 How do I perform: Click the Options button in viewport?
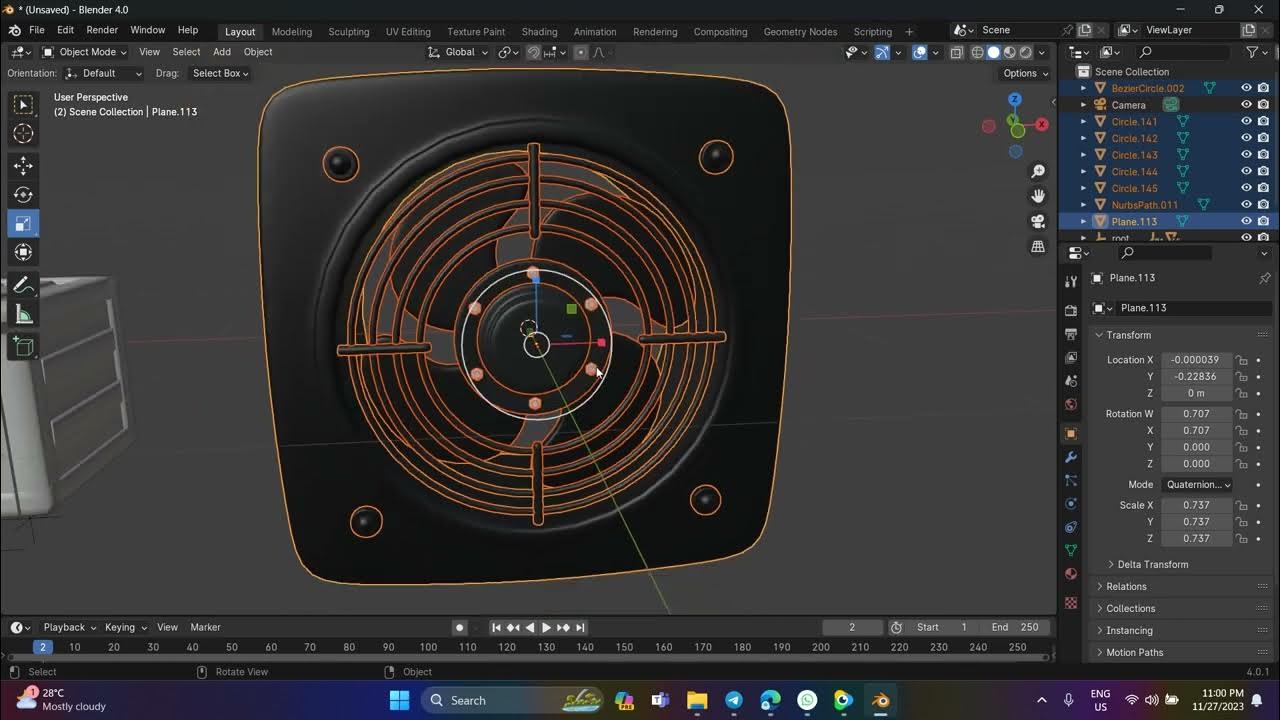coord(1026,73)
